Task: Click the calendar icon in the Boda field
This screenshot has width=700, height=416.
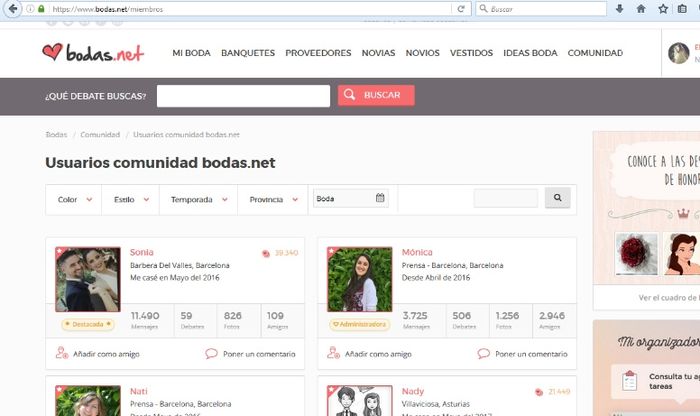Action: coord(380,198)
